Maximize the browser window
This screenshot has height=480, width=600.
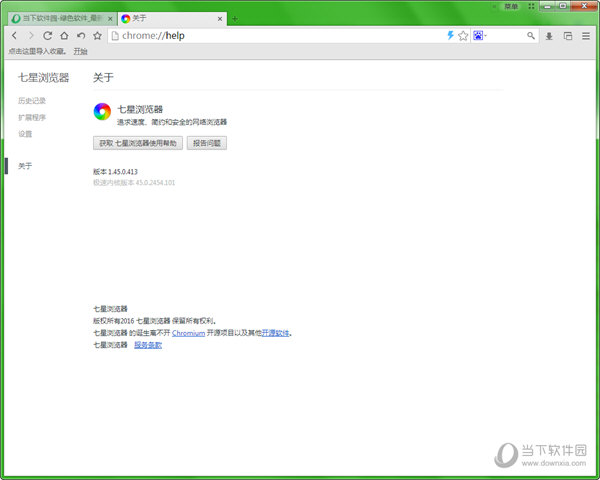(563, 6)
